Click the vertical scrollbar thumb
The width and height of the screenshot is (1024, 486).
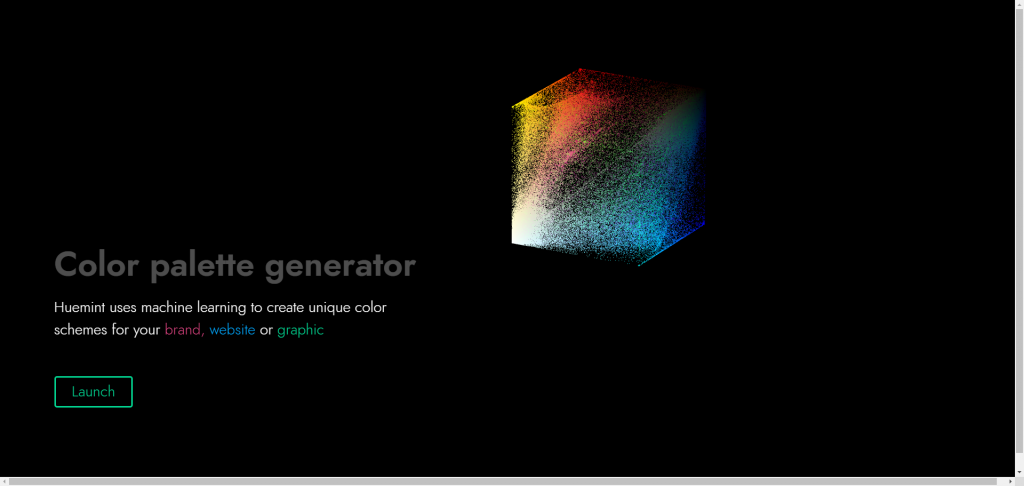click(x=1019, y=230)
